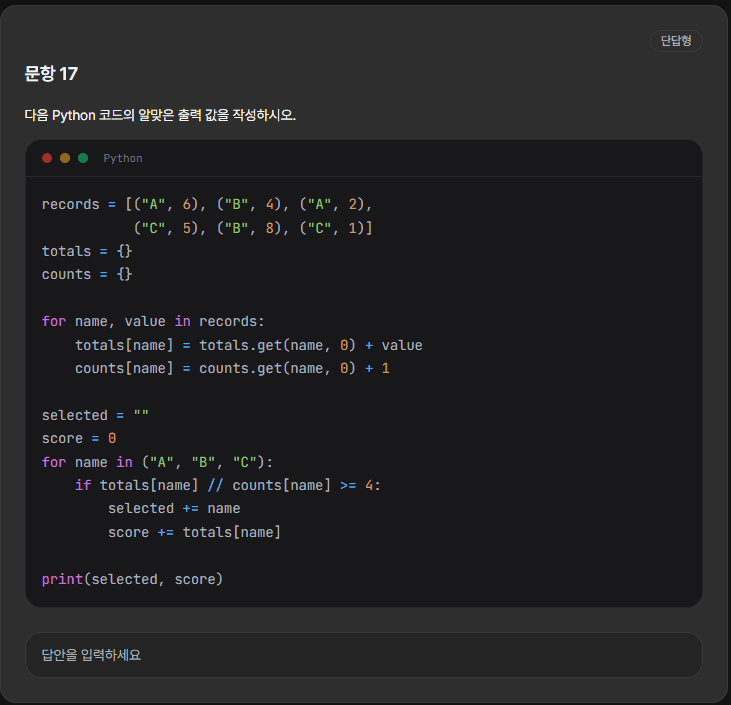This screenshot has width=731, height=705.
Task: Click the records list definition first line
Action: click(207, 204)
